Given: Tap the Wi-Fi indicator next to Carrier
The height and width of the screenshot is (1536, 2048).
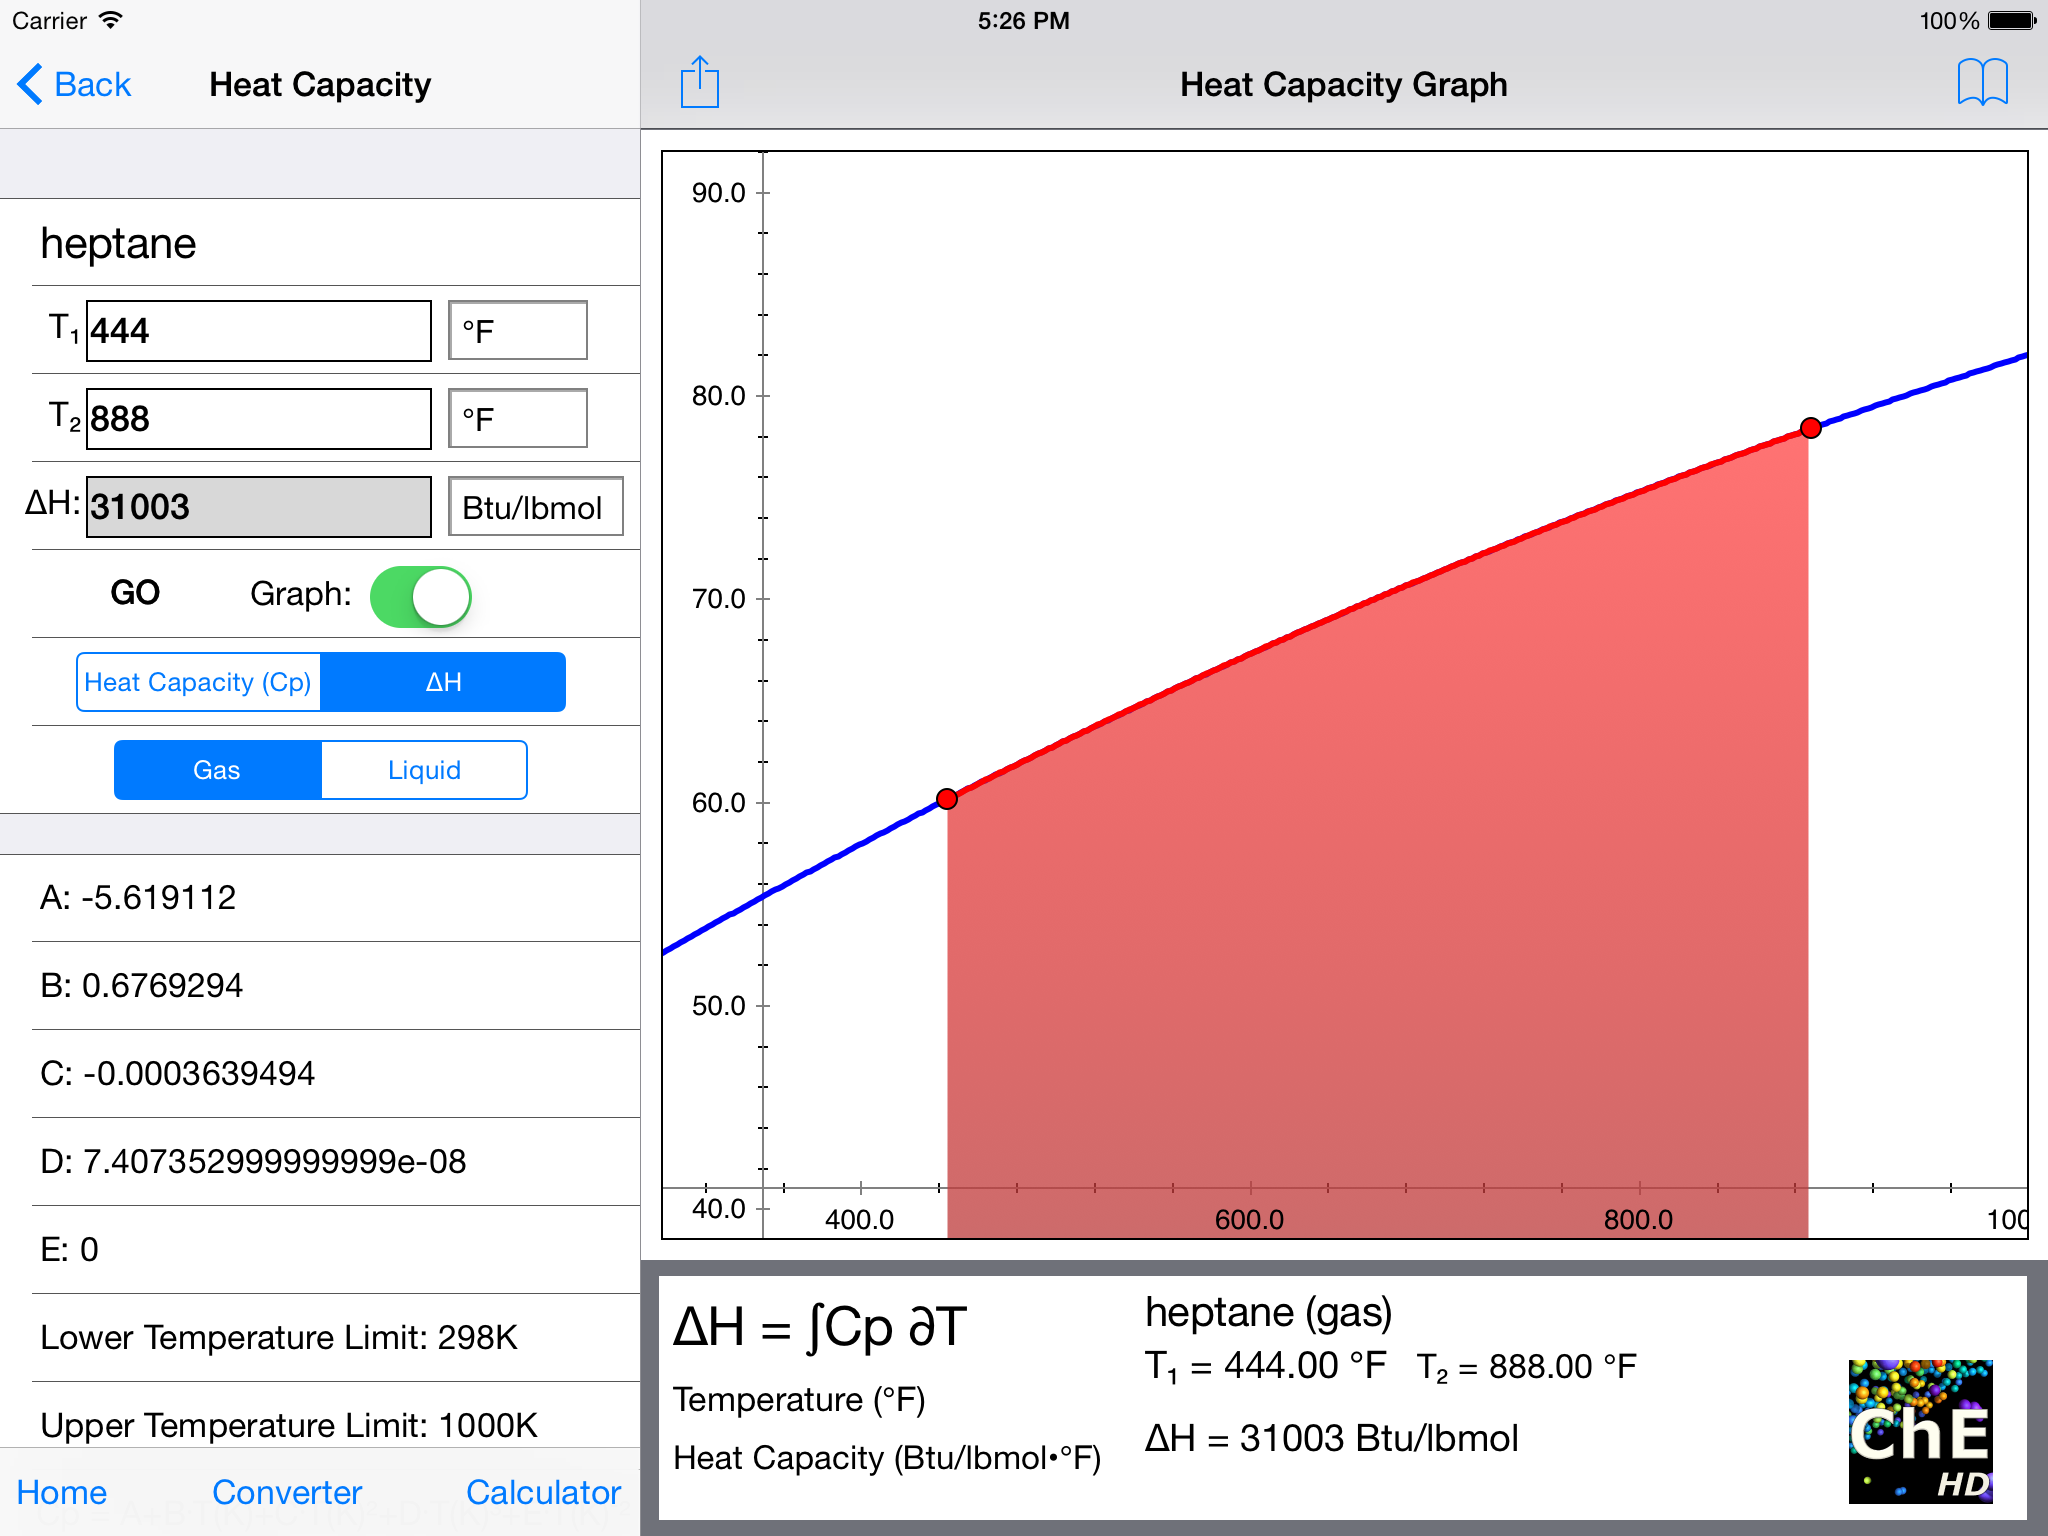Looking at the screenshot, I should tap(112, 20).
